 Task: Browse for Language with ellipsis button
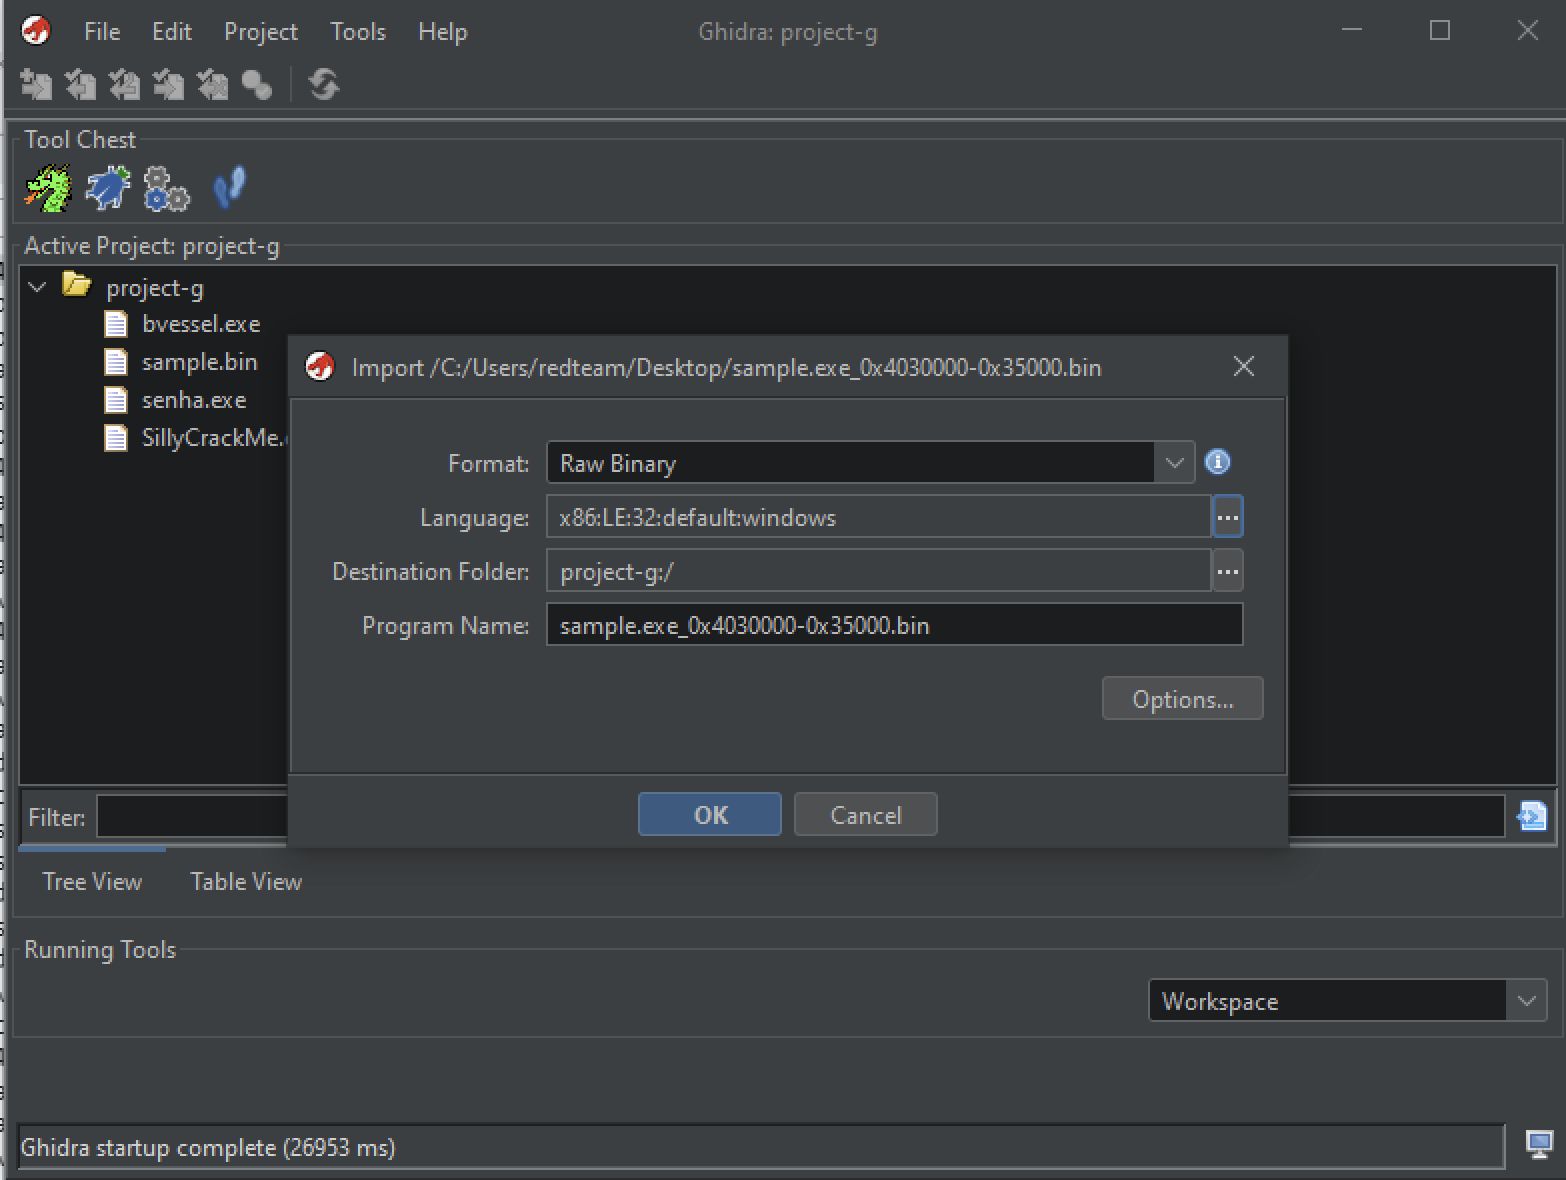[x=1227, y=517]
